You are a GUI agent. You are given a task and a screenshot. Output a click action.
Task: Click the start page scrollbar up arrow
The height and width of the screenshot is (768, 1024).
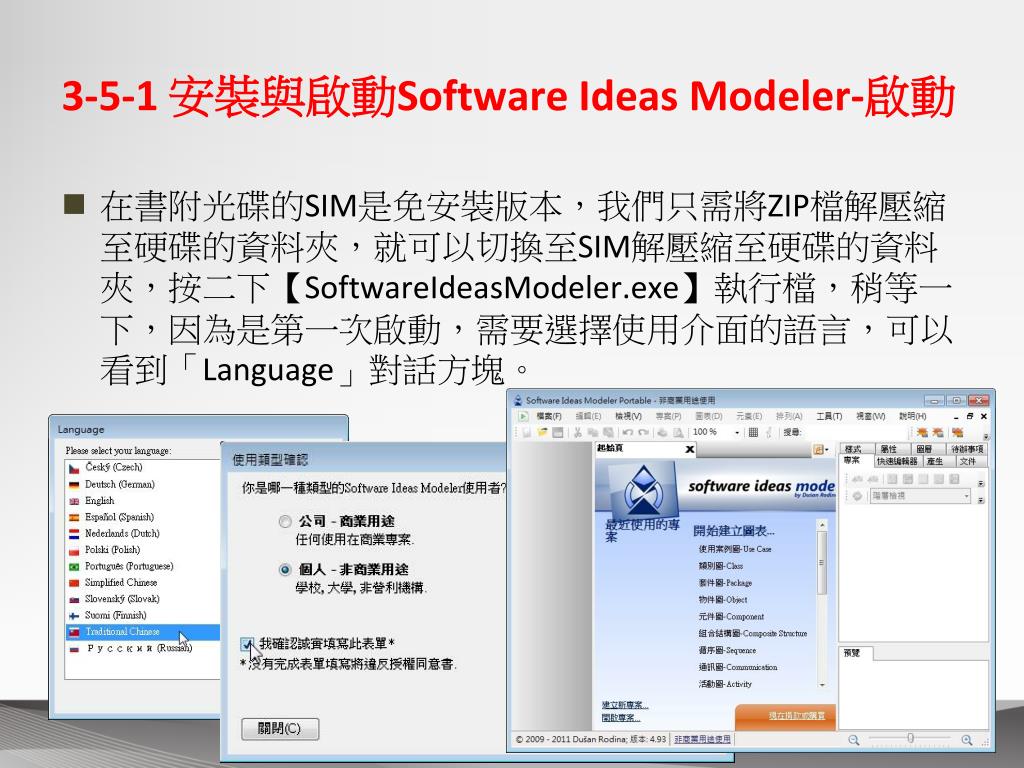(x=822, y=524)
